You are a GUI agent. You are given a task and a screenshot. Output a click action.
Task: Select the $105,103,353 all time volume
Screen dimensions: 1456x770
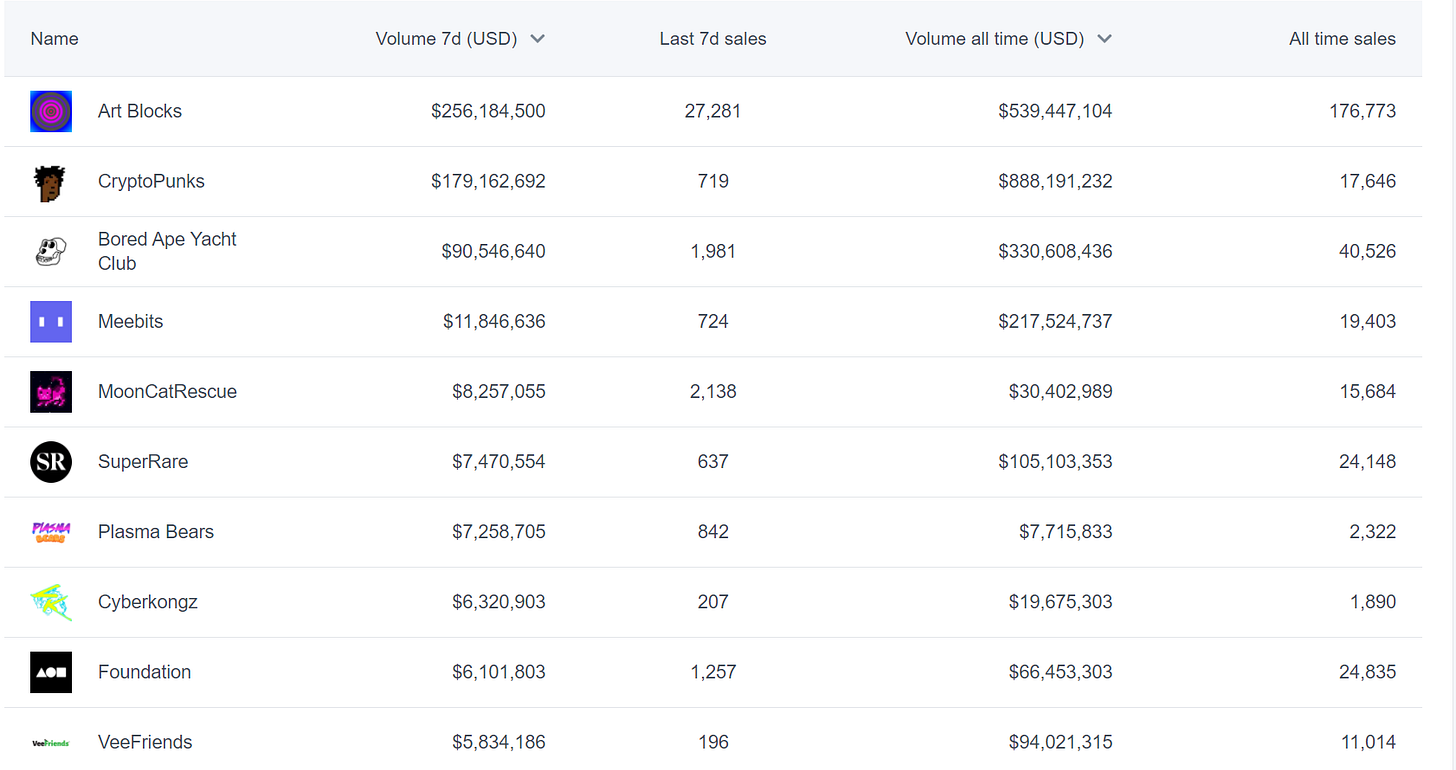pyautogui.click(x=1055, y=461)
